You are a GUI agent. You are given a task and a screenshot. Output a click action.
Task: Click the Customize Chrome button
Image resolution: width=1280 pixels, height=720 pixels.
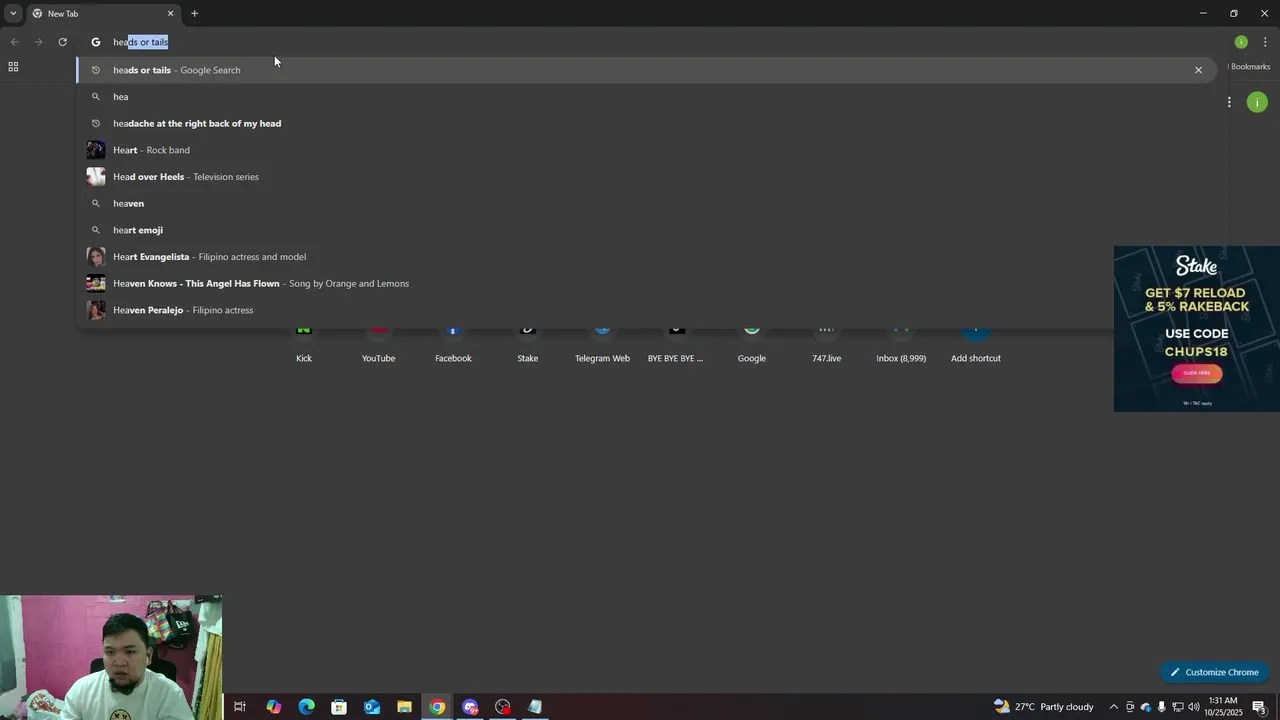(x=1214, y=672)
